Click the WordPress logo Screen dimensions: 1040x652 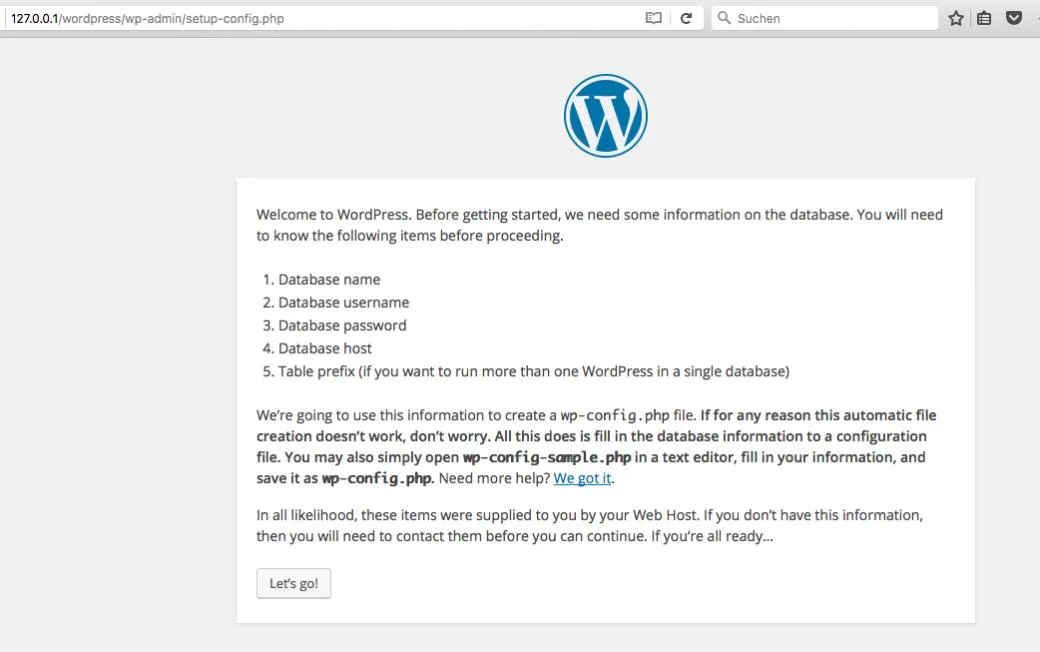[x=606, y=115]
